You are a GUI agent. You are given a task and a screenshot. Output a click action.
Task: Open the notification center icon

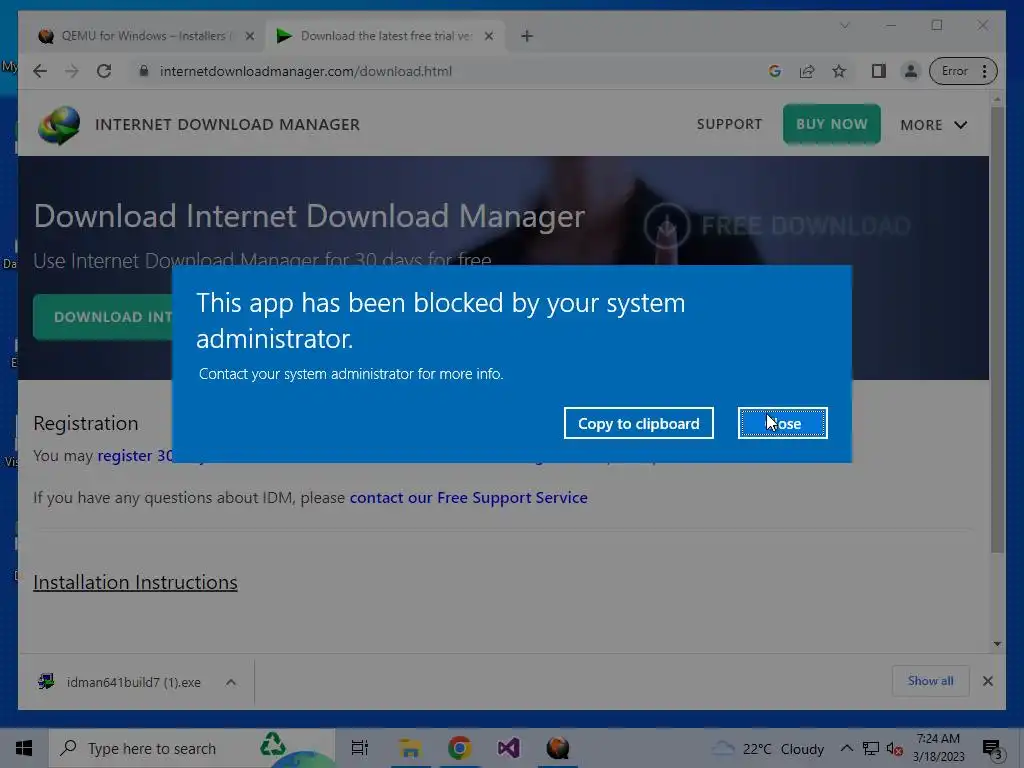click(x=993, y=749)
